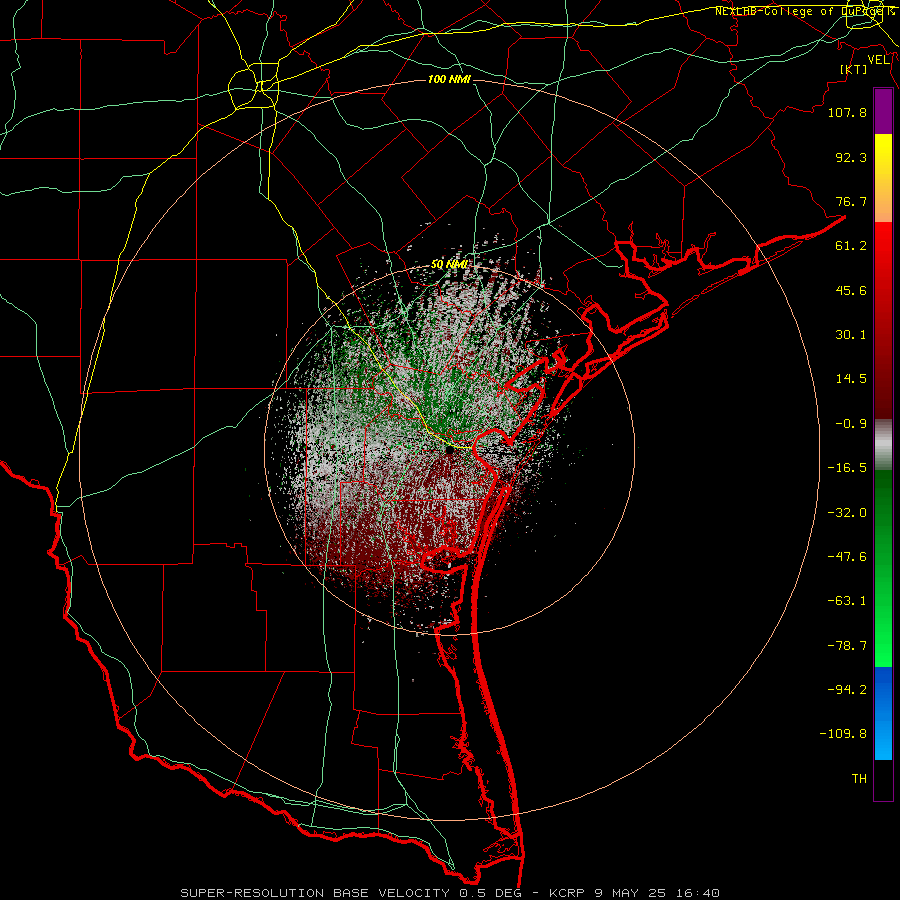Click the 92.3 legend value
The image size is (900, 900).
click(851, 157)
